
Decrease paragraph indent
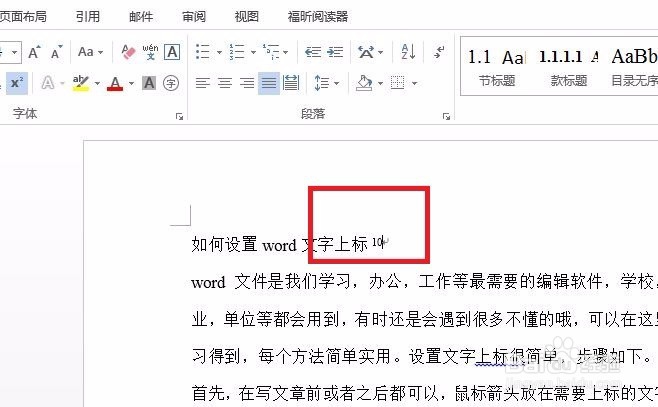click(313, 52)
